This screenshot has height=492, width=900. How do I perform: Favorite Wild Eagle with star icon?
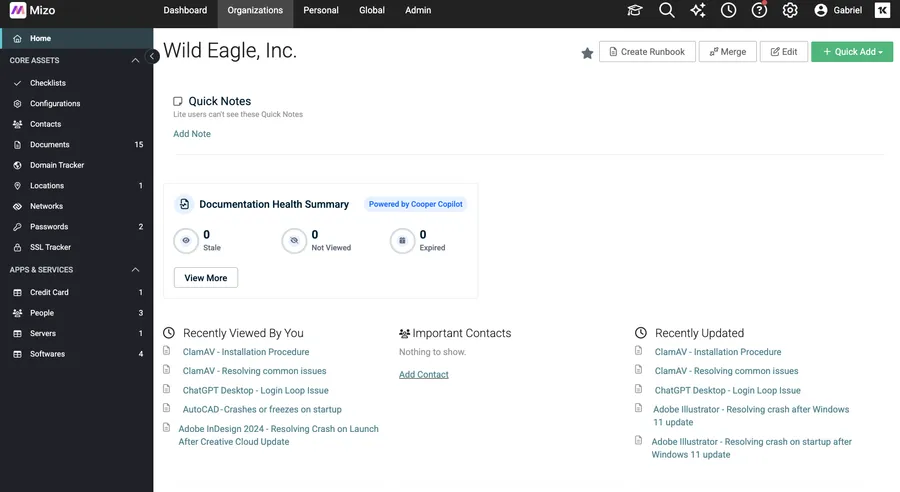tap(587, 53)
